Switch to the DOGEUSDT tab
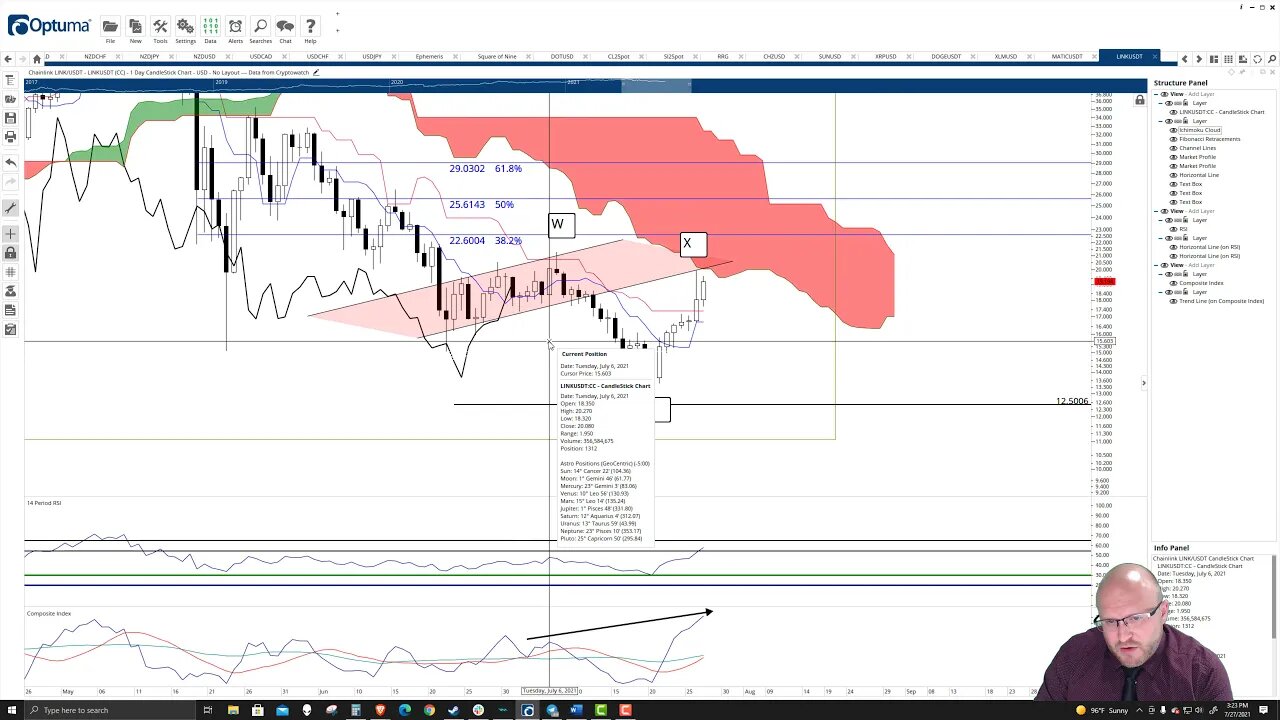 [946, 57]
